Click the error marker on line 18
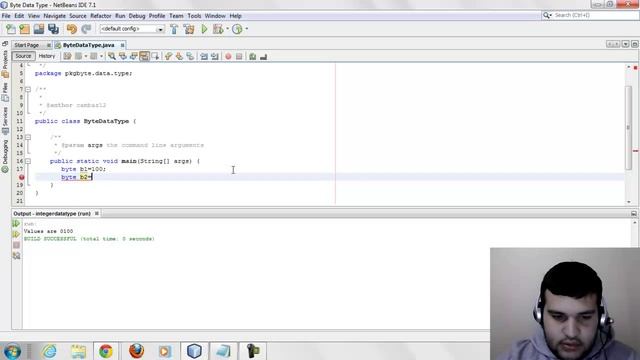The height and width of the screenshot is (360, 640). coord(22,177)
